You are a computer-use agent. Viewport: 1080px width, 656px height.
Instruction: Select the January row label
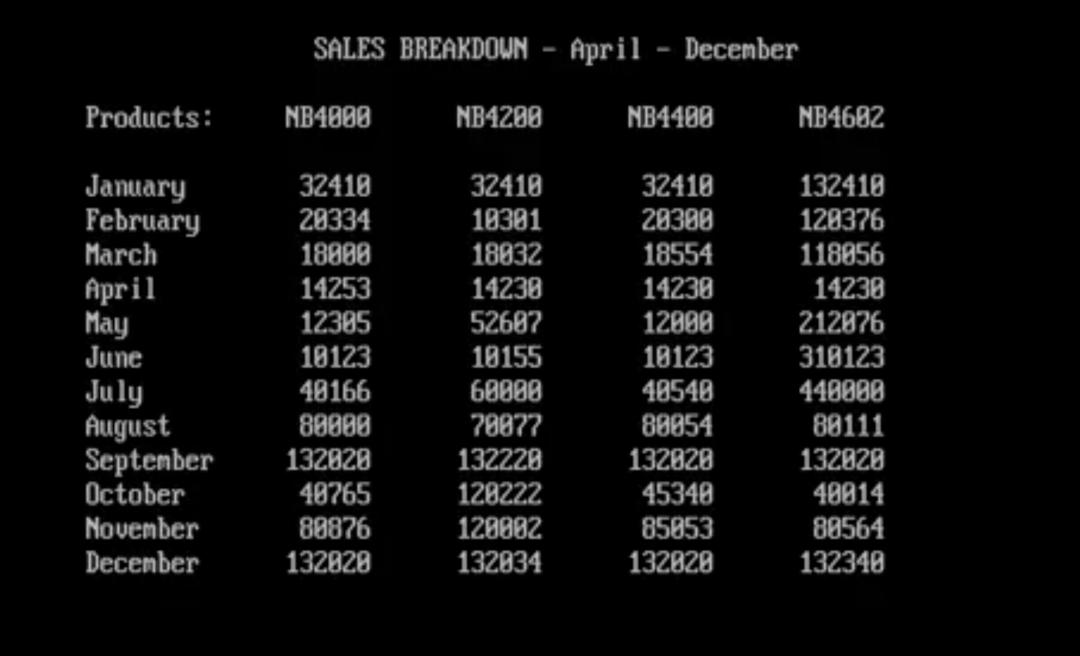tap(135, 187)
